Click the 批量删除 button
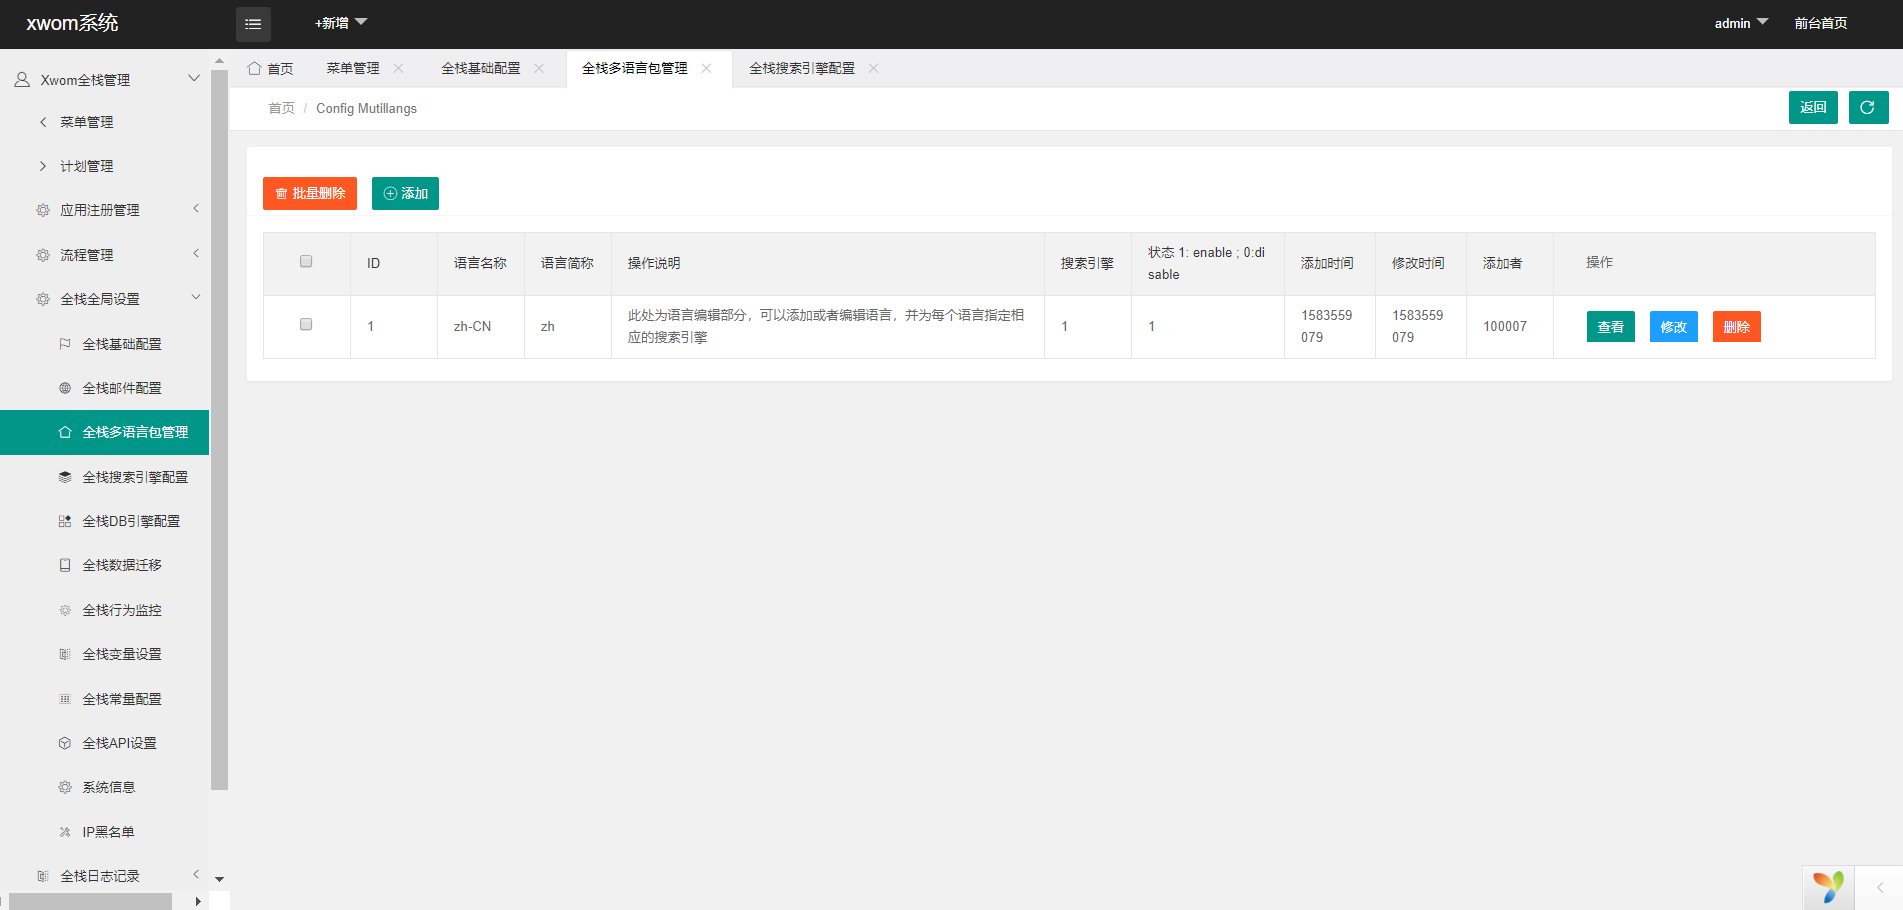The width and height of the screenshot is (1903, 910). (310, 193)
